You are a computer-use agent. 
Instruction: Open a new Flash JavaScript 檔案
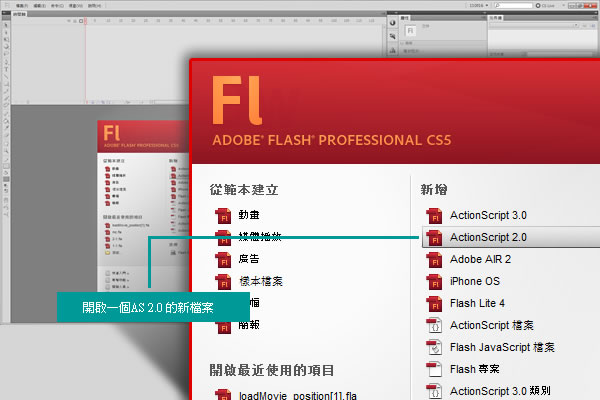502,348
